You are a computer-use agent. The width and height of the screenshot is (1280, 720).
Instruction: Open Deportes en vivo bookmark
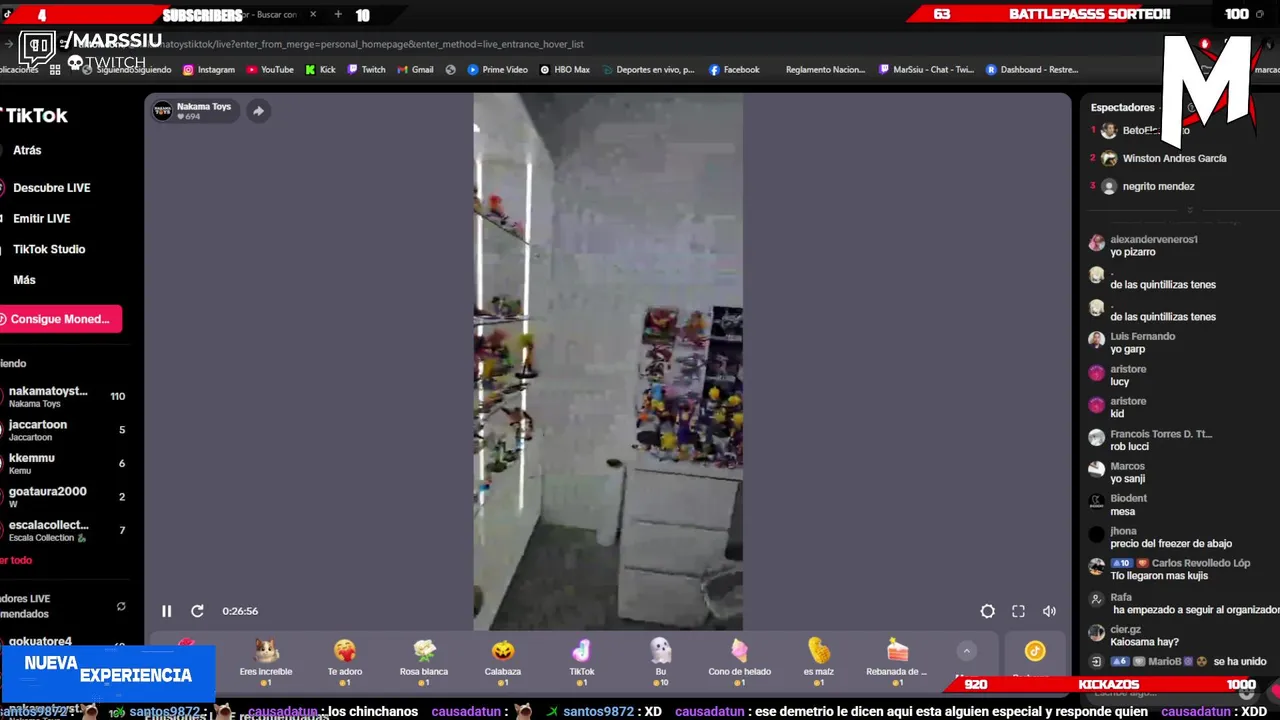click(648, 70)
